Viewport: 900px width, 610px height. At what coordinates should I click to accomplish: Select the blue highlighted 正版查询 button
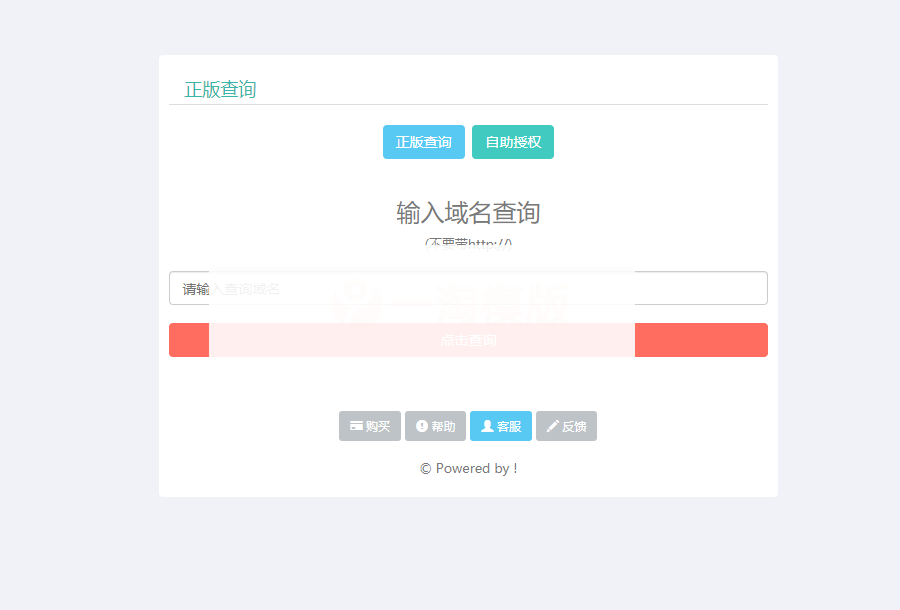pos(423,141)
